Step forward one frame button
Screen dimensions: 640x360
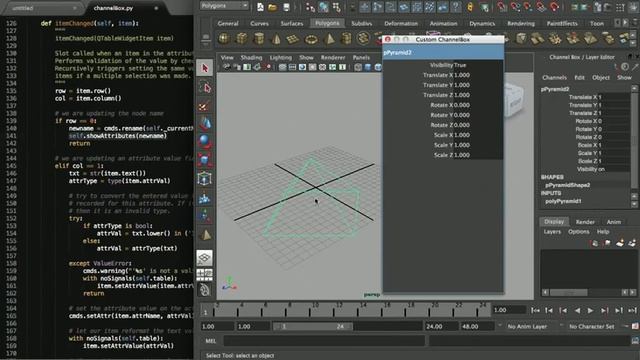(x=604, y=311)
